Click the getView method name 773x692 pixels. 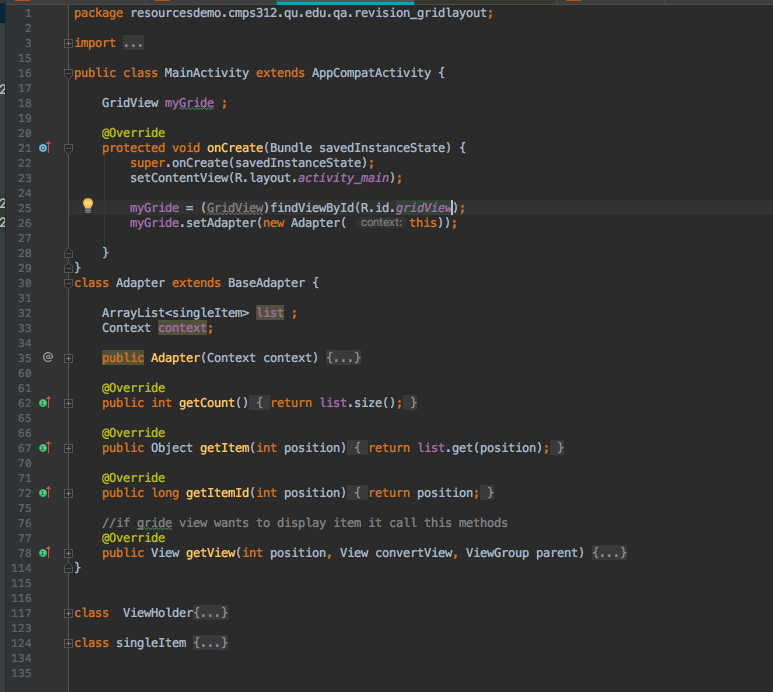click(211, 553)
